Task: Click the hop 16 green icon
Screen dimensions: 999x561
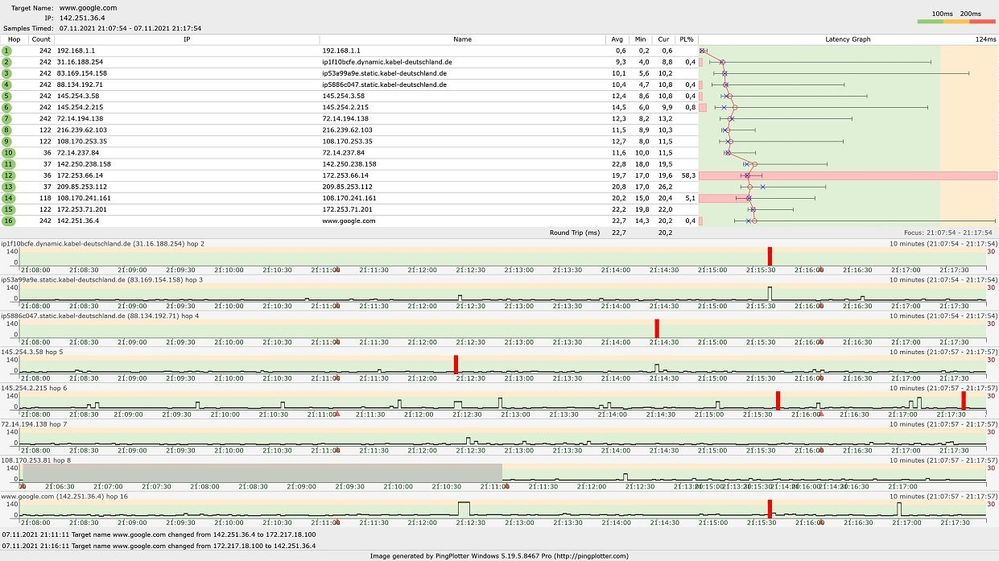Action: tap(8, 221)
